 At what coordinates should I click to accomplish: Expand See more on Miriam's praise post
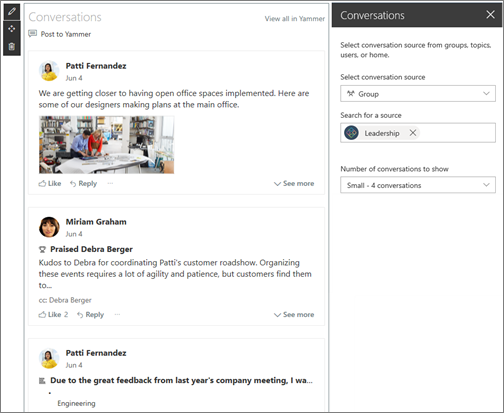click(x=294, y=315)
